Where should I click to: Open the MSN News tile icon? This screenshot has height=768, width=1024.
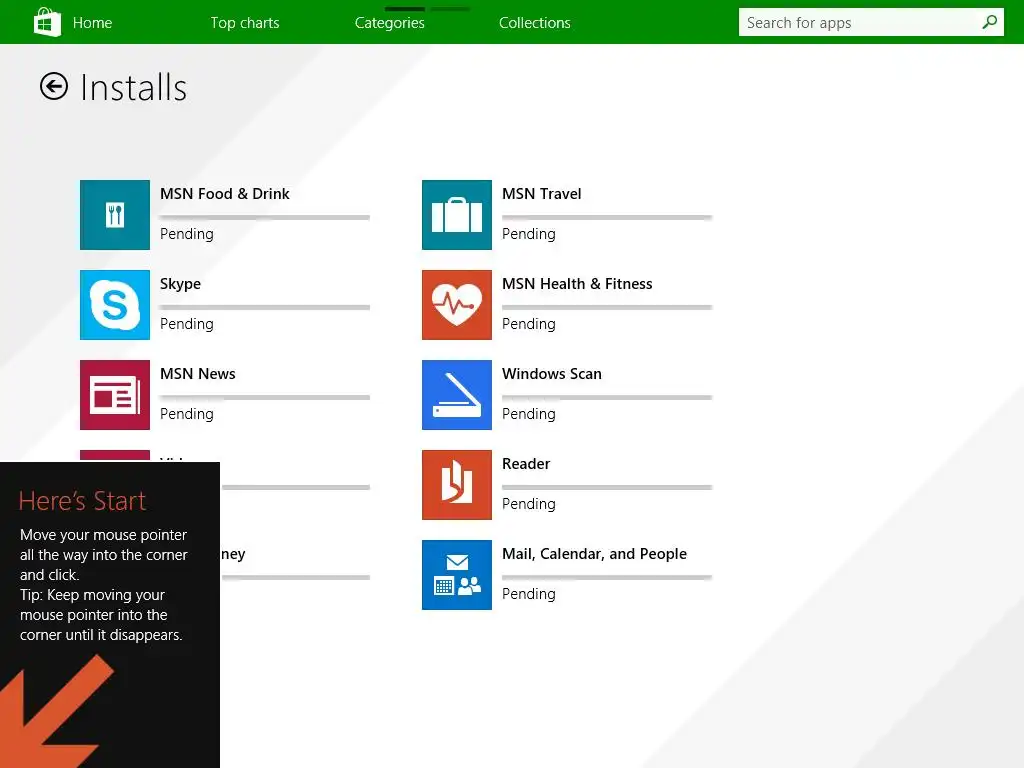[115, 395]
